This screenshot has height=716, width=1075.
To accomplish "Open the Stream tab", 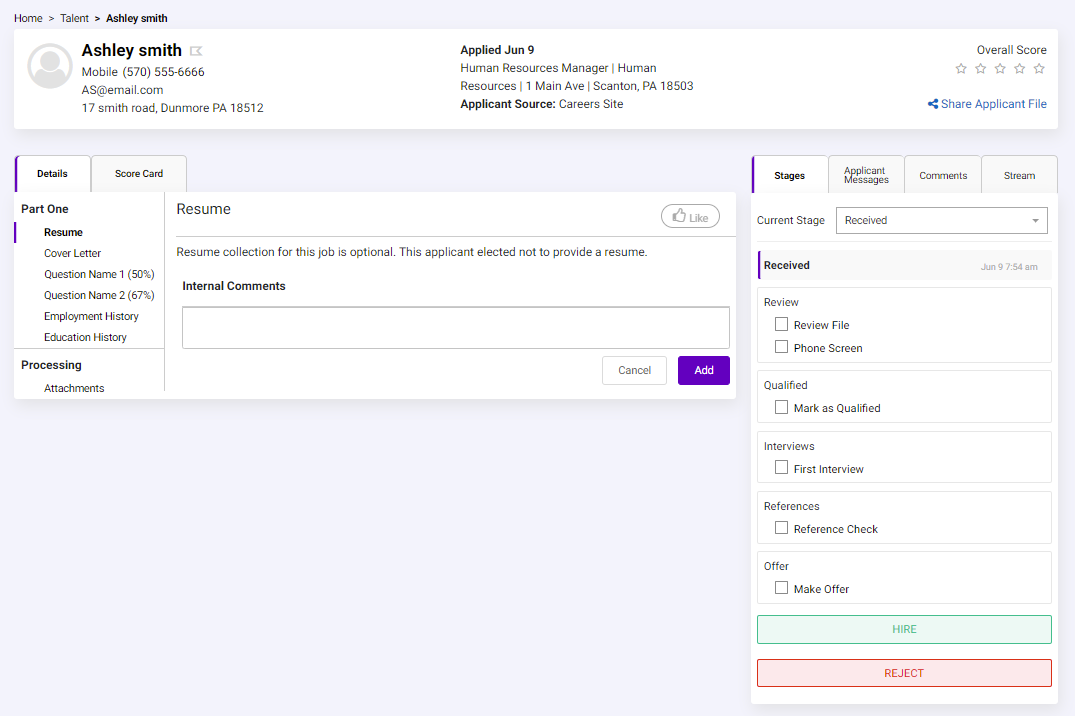I will pyautogui.click(x=1019, y=176).
